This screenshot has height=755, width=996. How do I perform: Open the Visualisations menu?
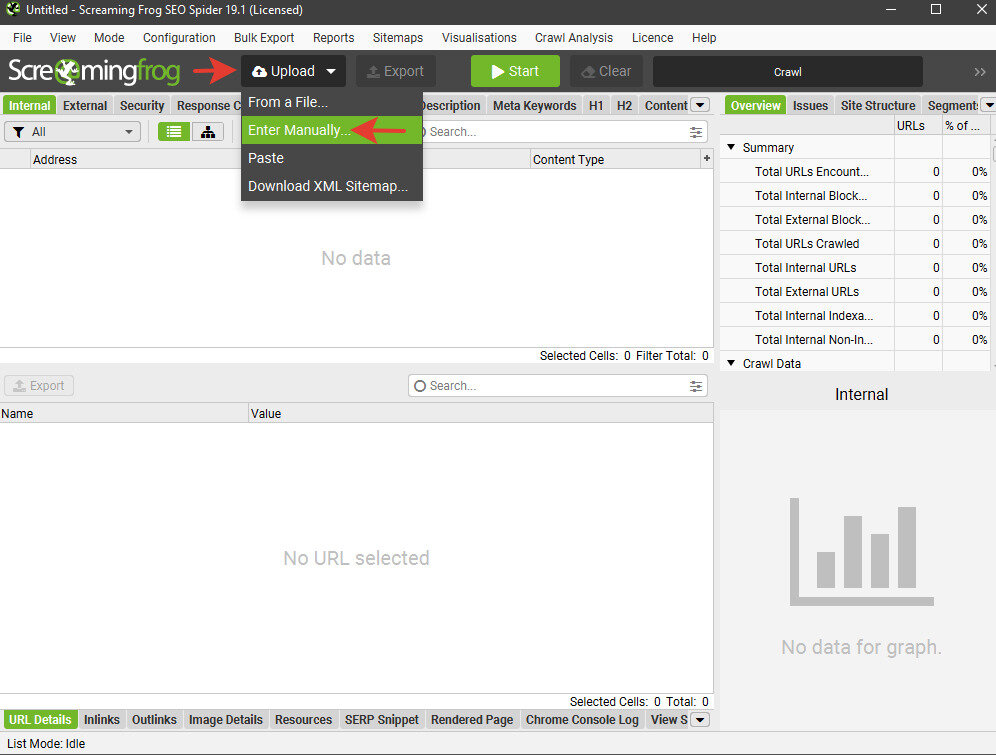click(x=479, y=37)
